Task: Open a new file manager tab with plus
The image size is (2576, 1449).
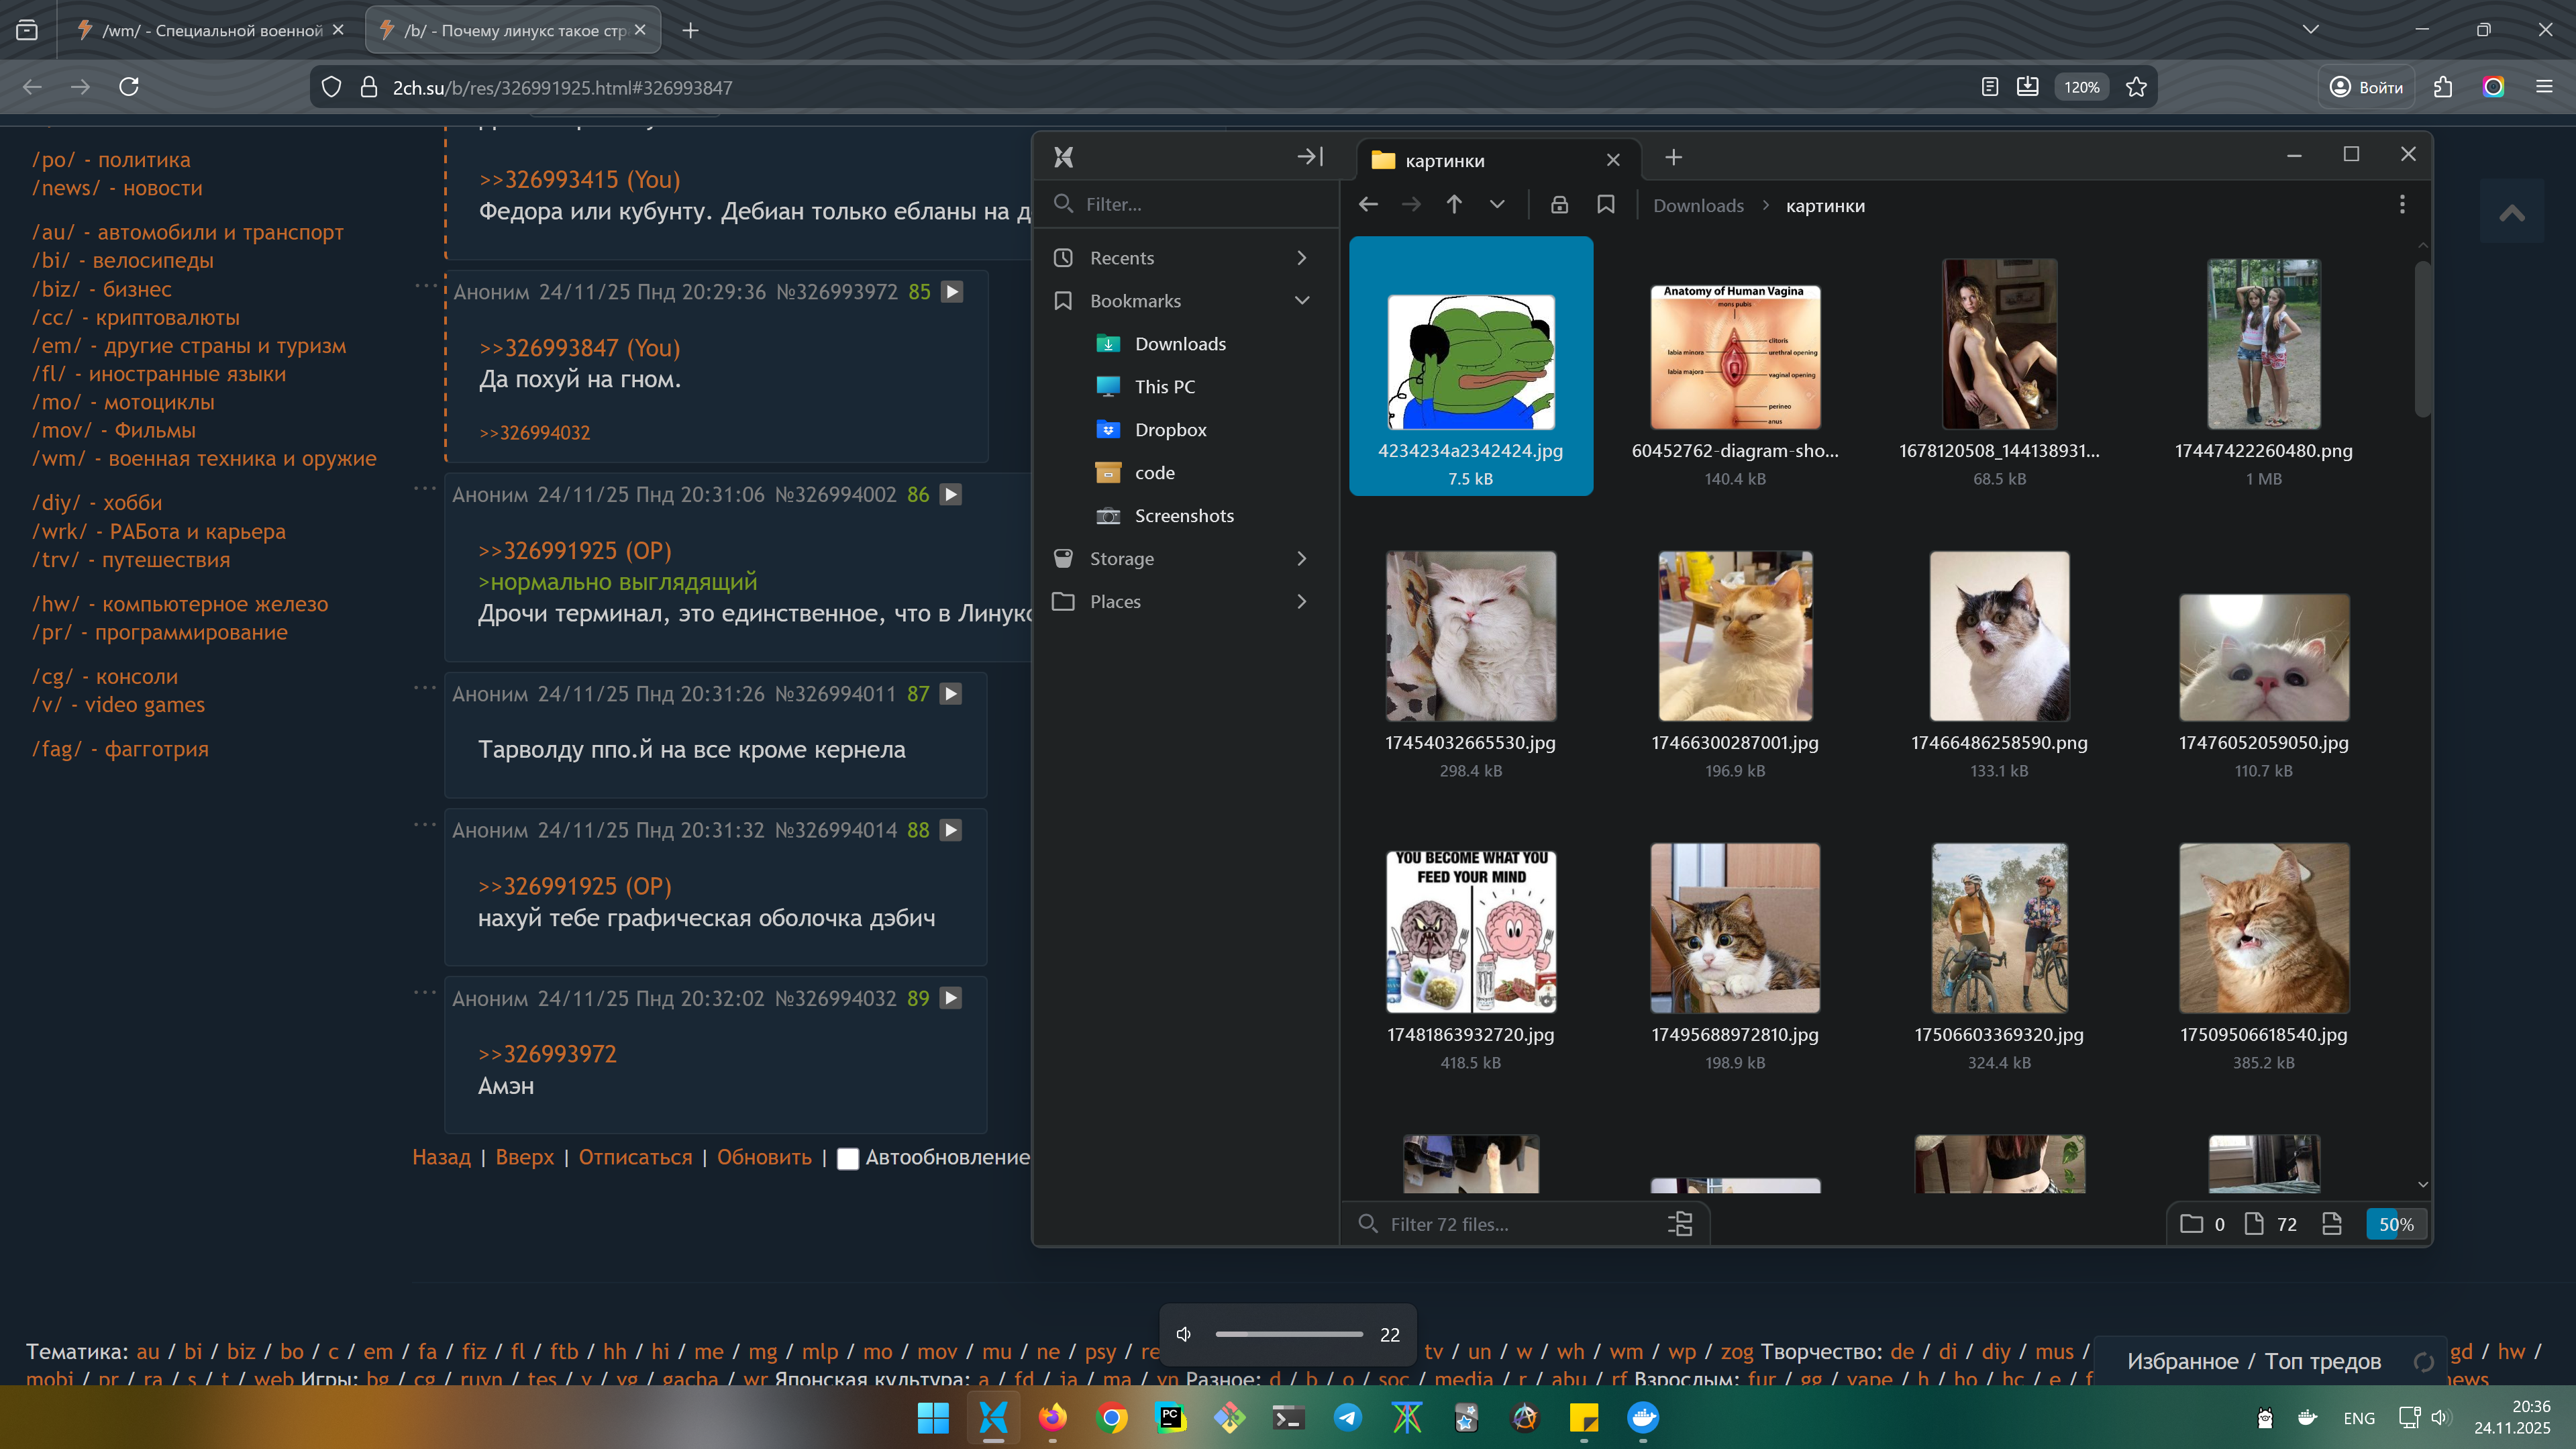Action: click(x=1673, y=158)
